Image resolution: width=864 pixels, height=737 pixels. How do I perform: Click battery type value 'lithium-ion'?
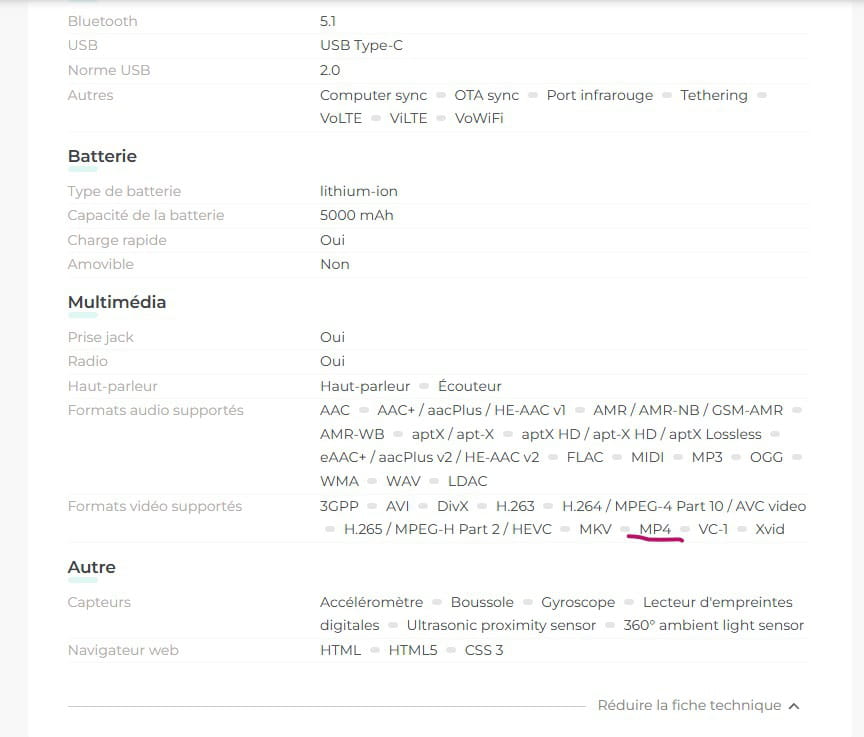coord(359,191)
